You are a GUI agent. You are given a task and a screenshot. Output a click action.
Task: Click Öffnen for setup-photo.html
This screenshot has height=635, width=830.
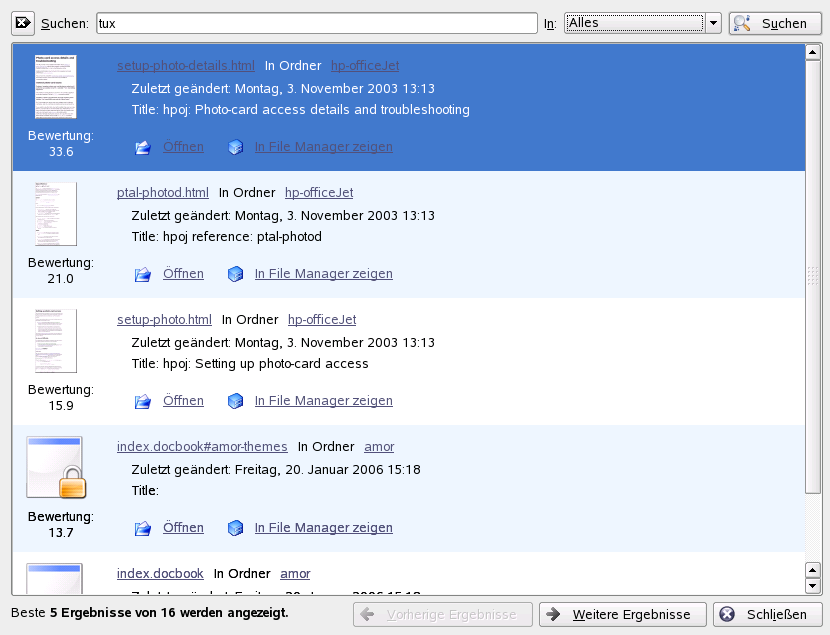(183, 401)
